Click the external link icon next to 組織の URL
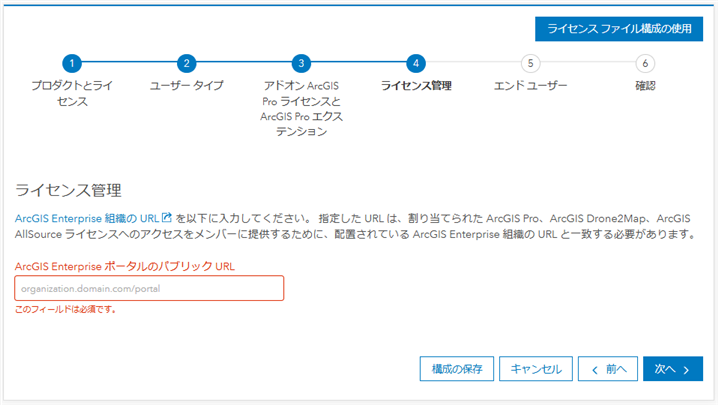Image resolution: width=718 pixels, height=405 pixels. pos(167,217)
